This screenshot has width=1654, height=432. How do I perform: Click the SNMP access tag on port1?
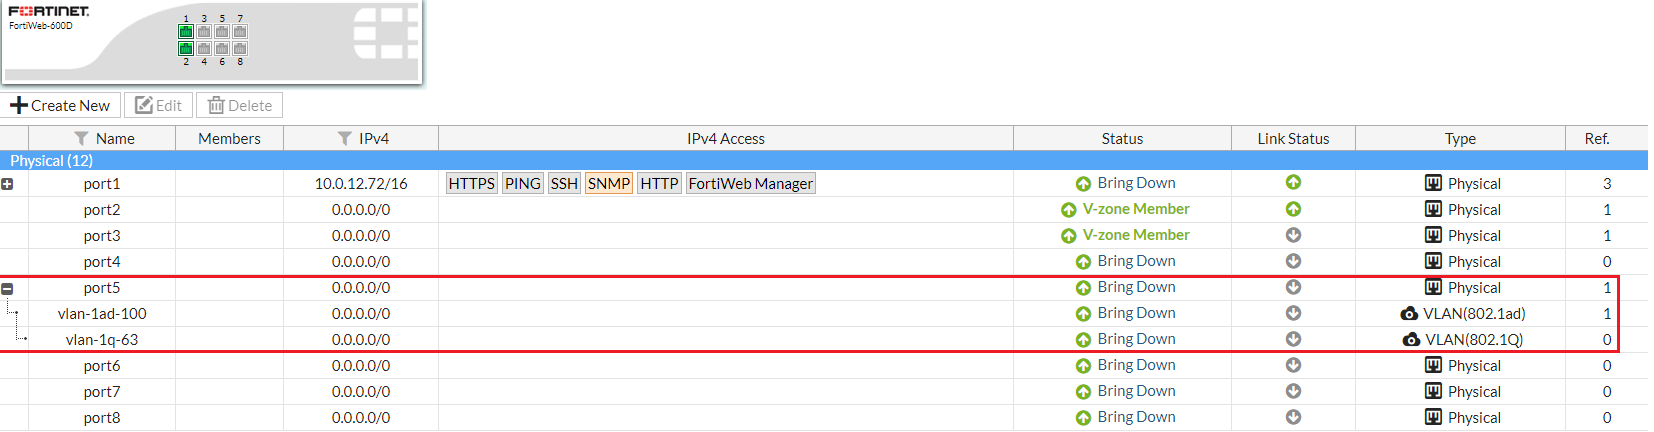click(x=608, y=184)
